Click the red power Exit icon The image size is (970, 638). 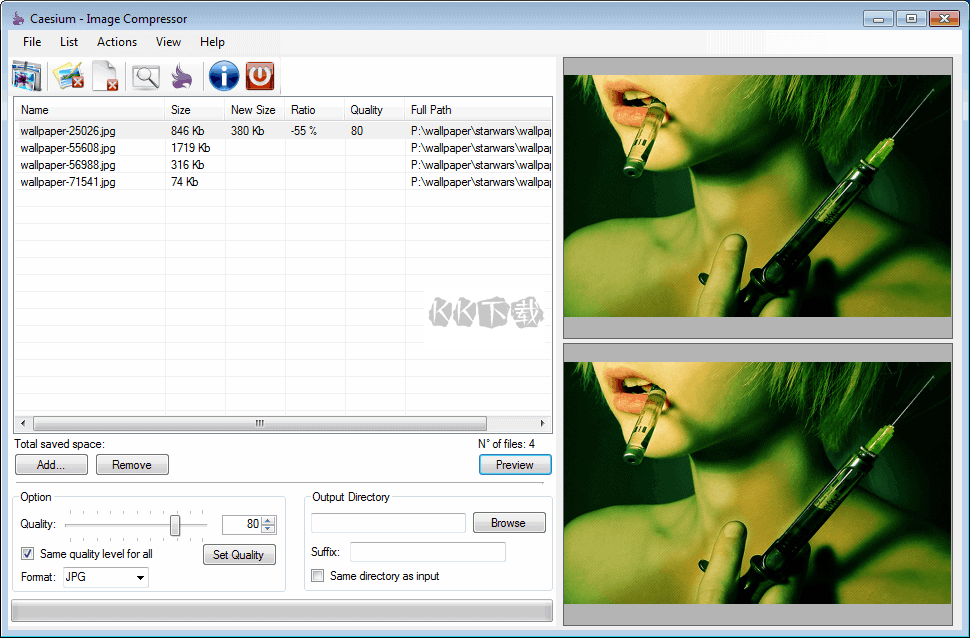(260, 76)
